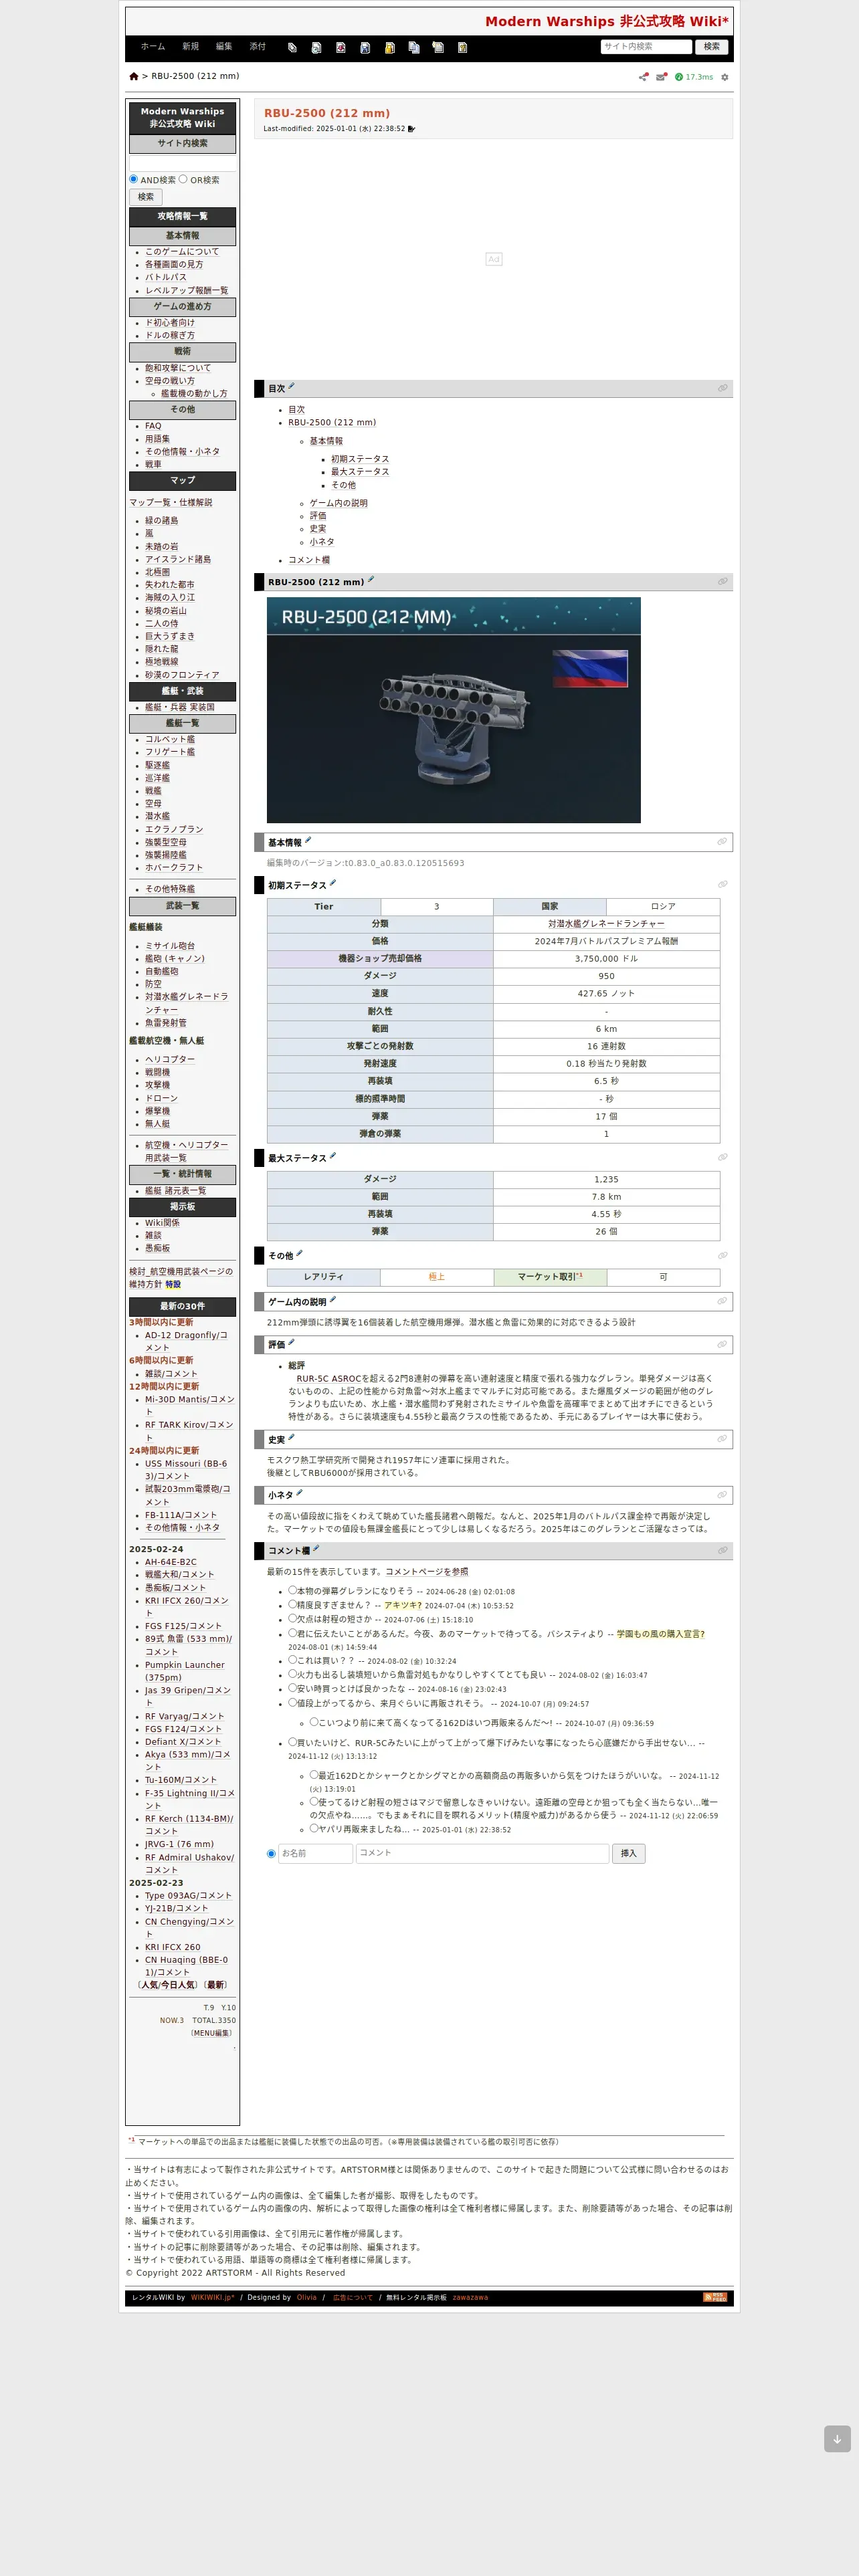859x2576 pixels.
Task: Select radio for comment ヤパリ再販来ましたね
Action: click(314, 1828)
